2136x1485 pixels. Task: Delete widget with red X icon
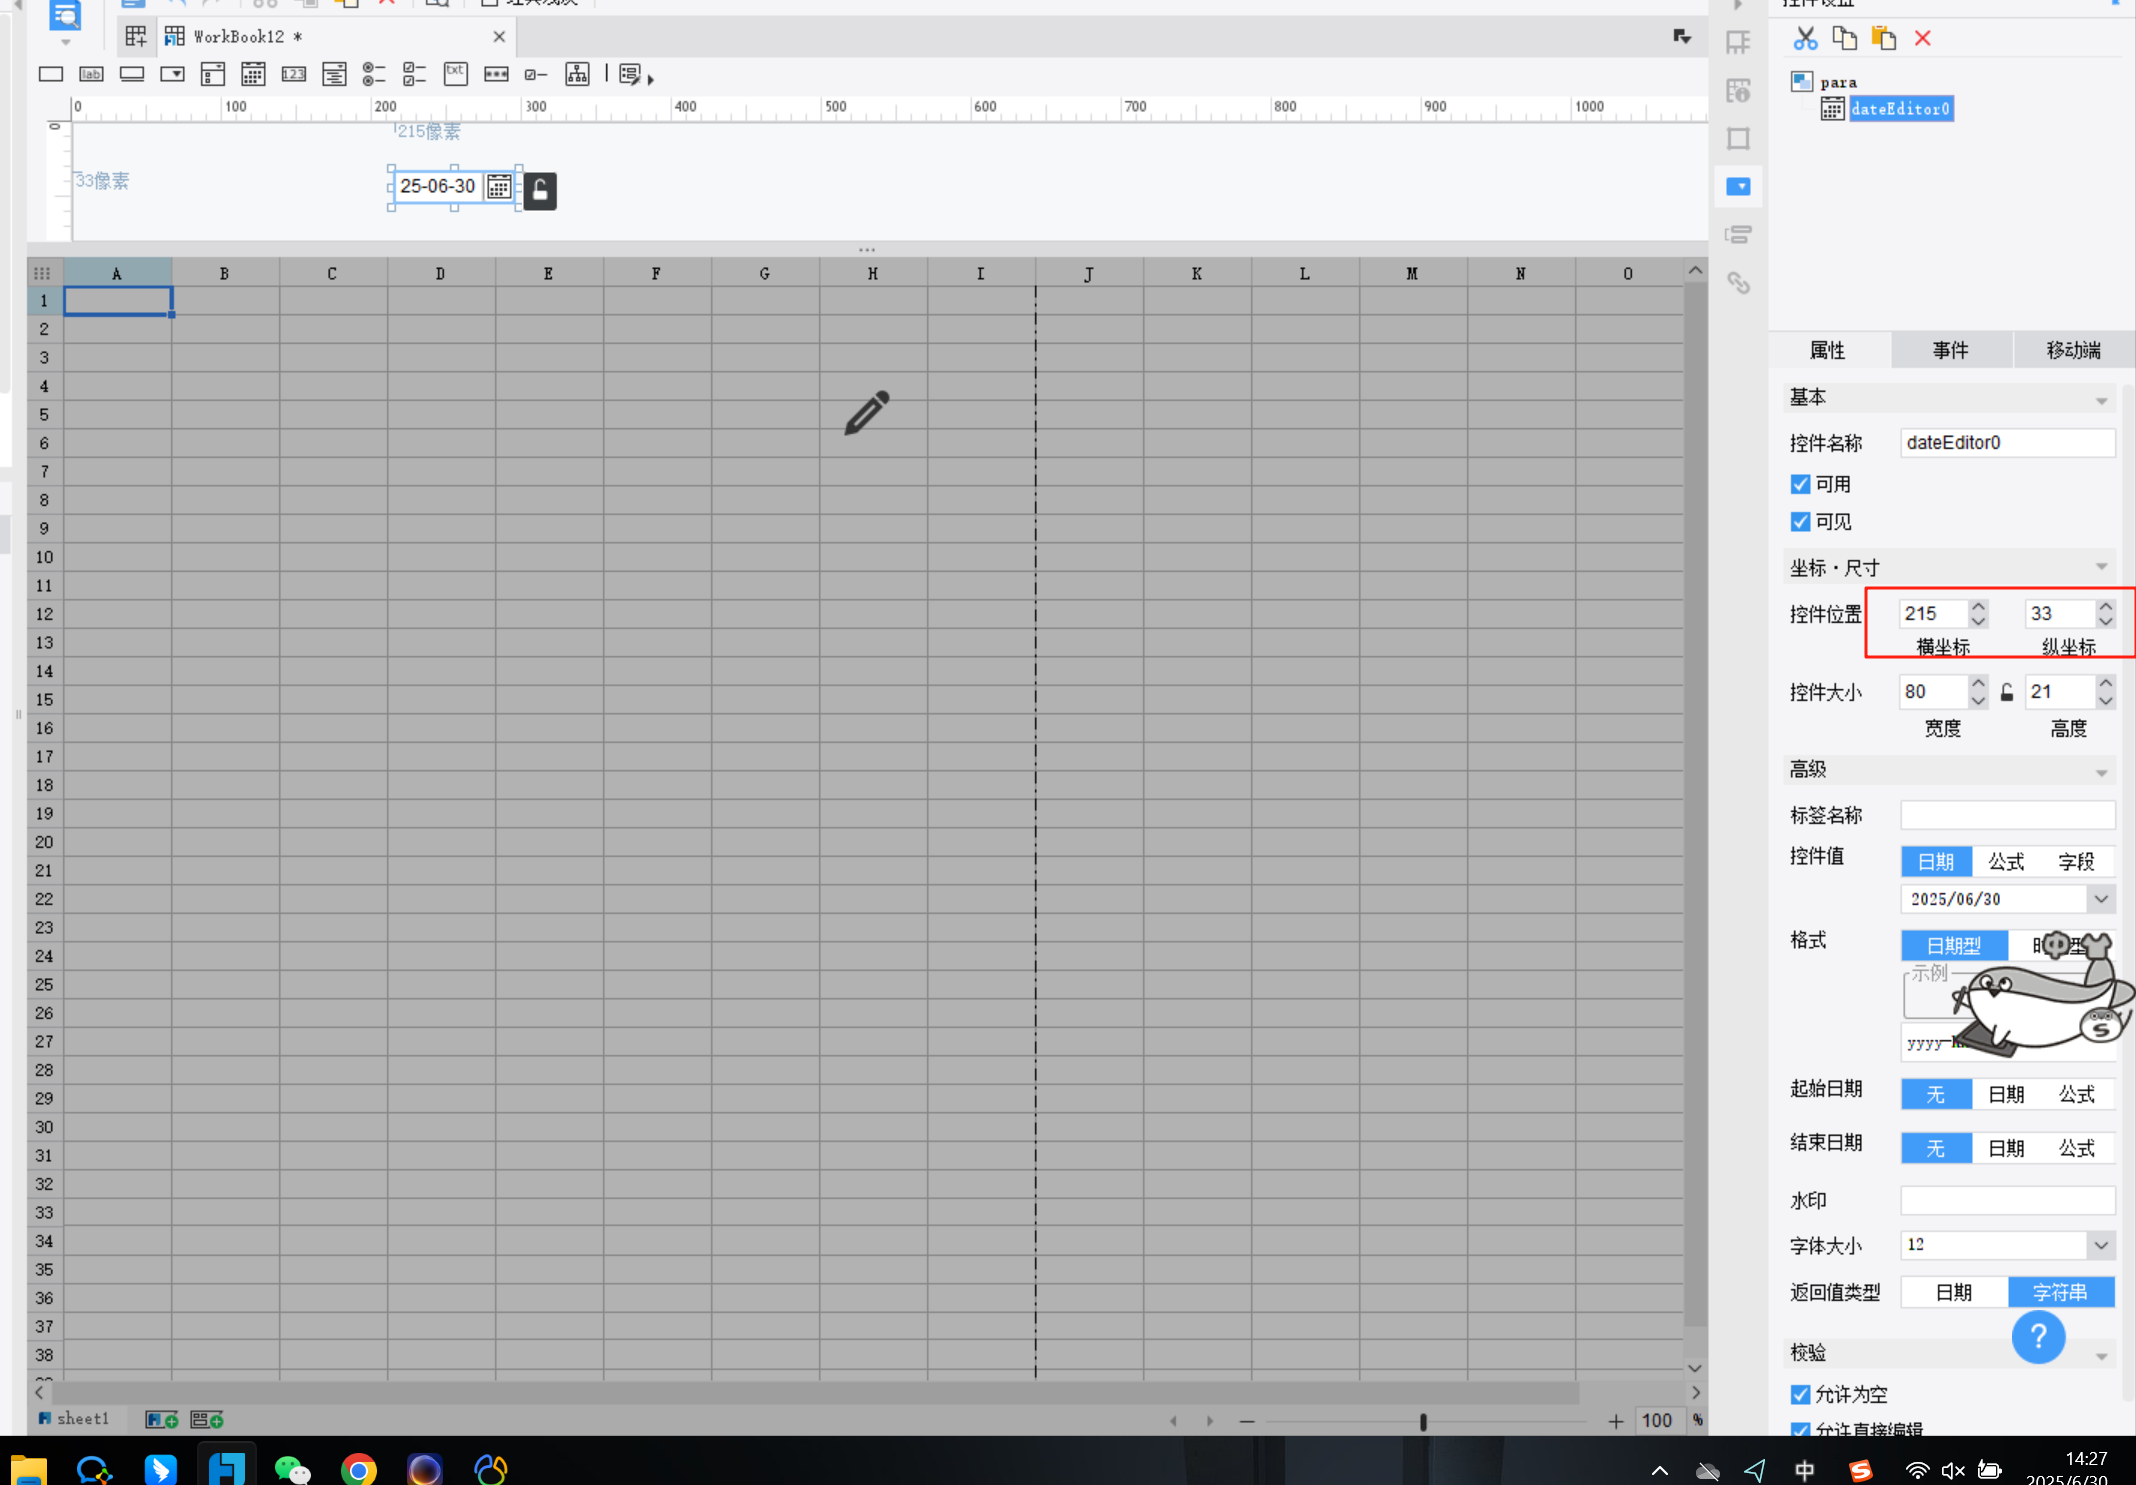[x=1922, y=38]
